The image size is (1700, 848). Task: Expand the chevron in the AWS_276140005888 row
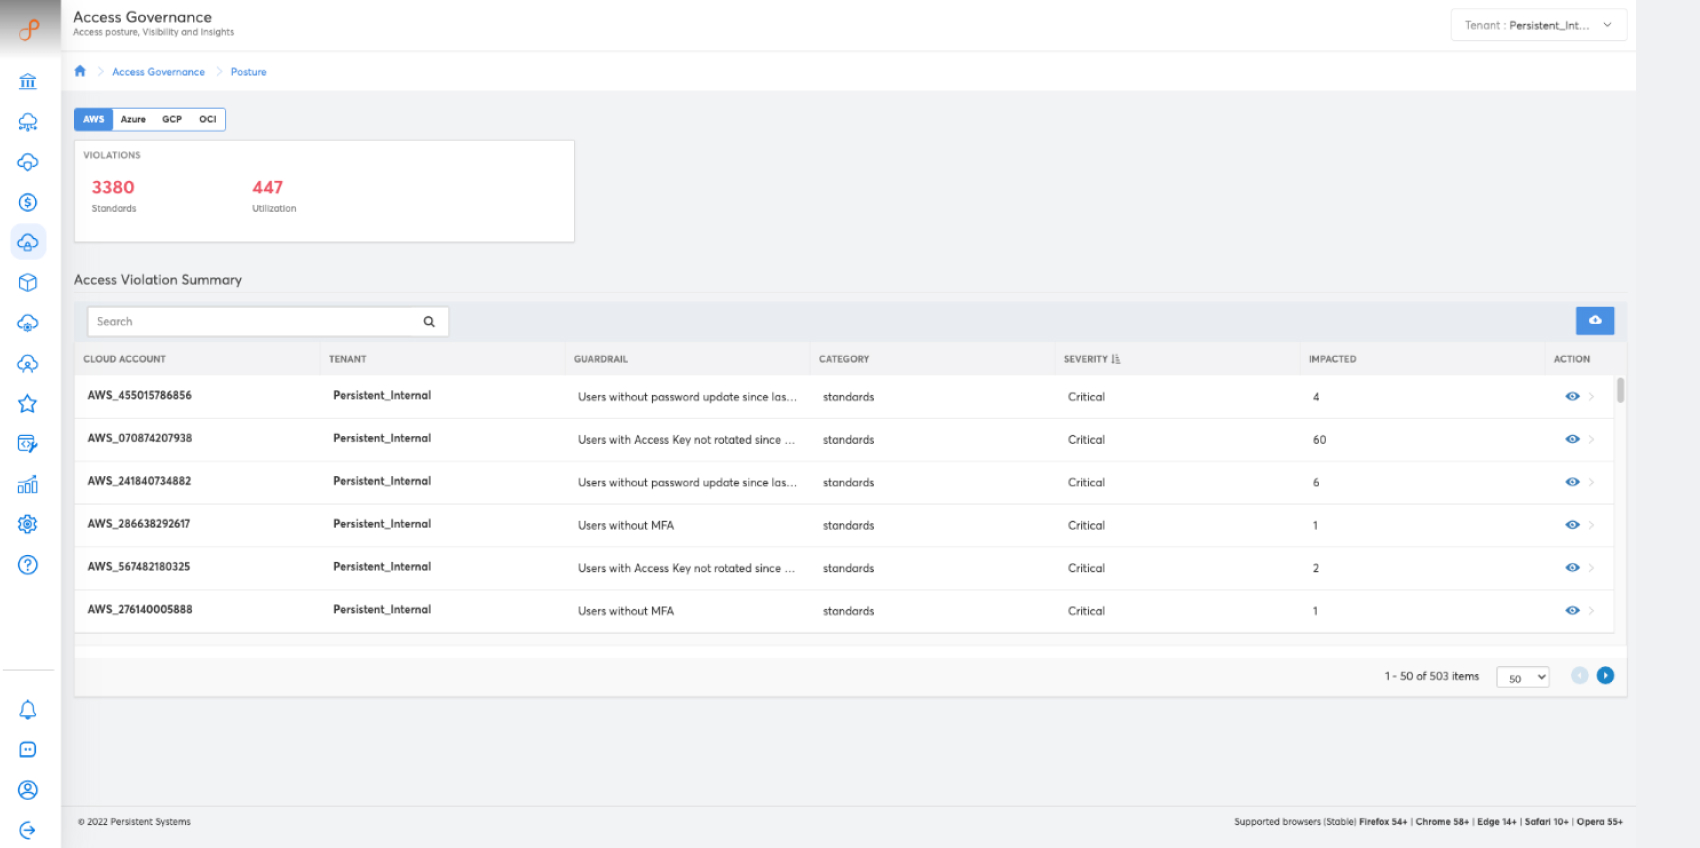[x=1591, y=611]
